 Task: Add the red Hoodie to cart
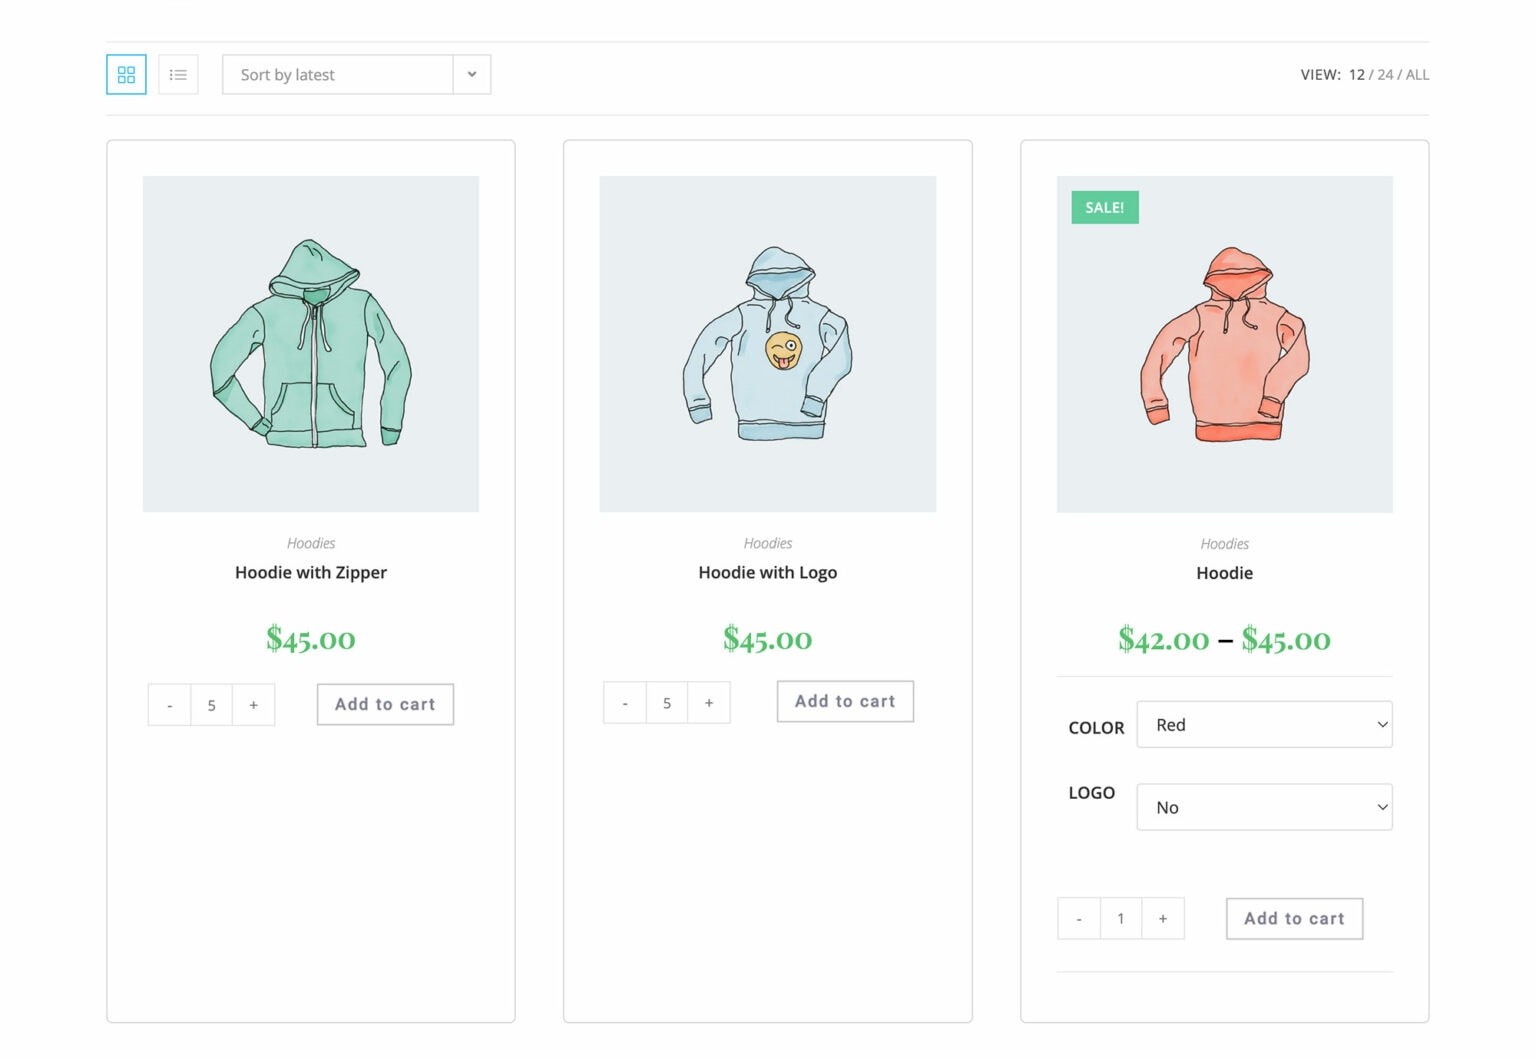(1293, 918)
